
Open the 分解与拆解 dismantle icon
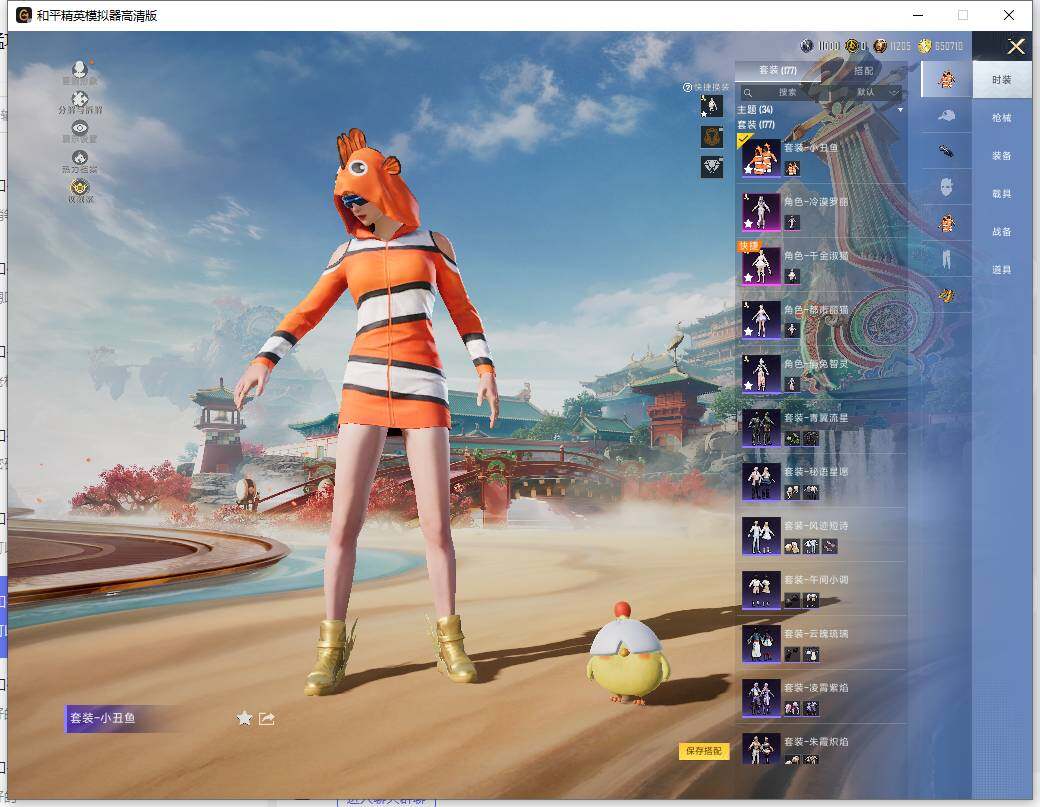pos(80,99)
